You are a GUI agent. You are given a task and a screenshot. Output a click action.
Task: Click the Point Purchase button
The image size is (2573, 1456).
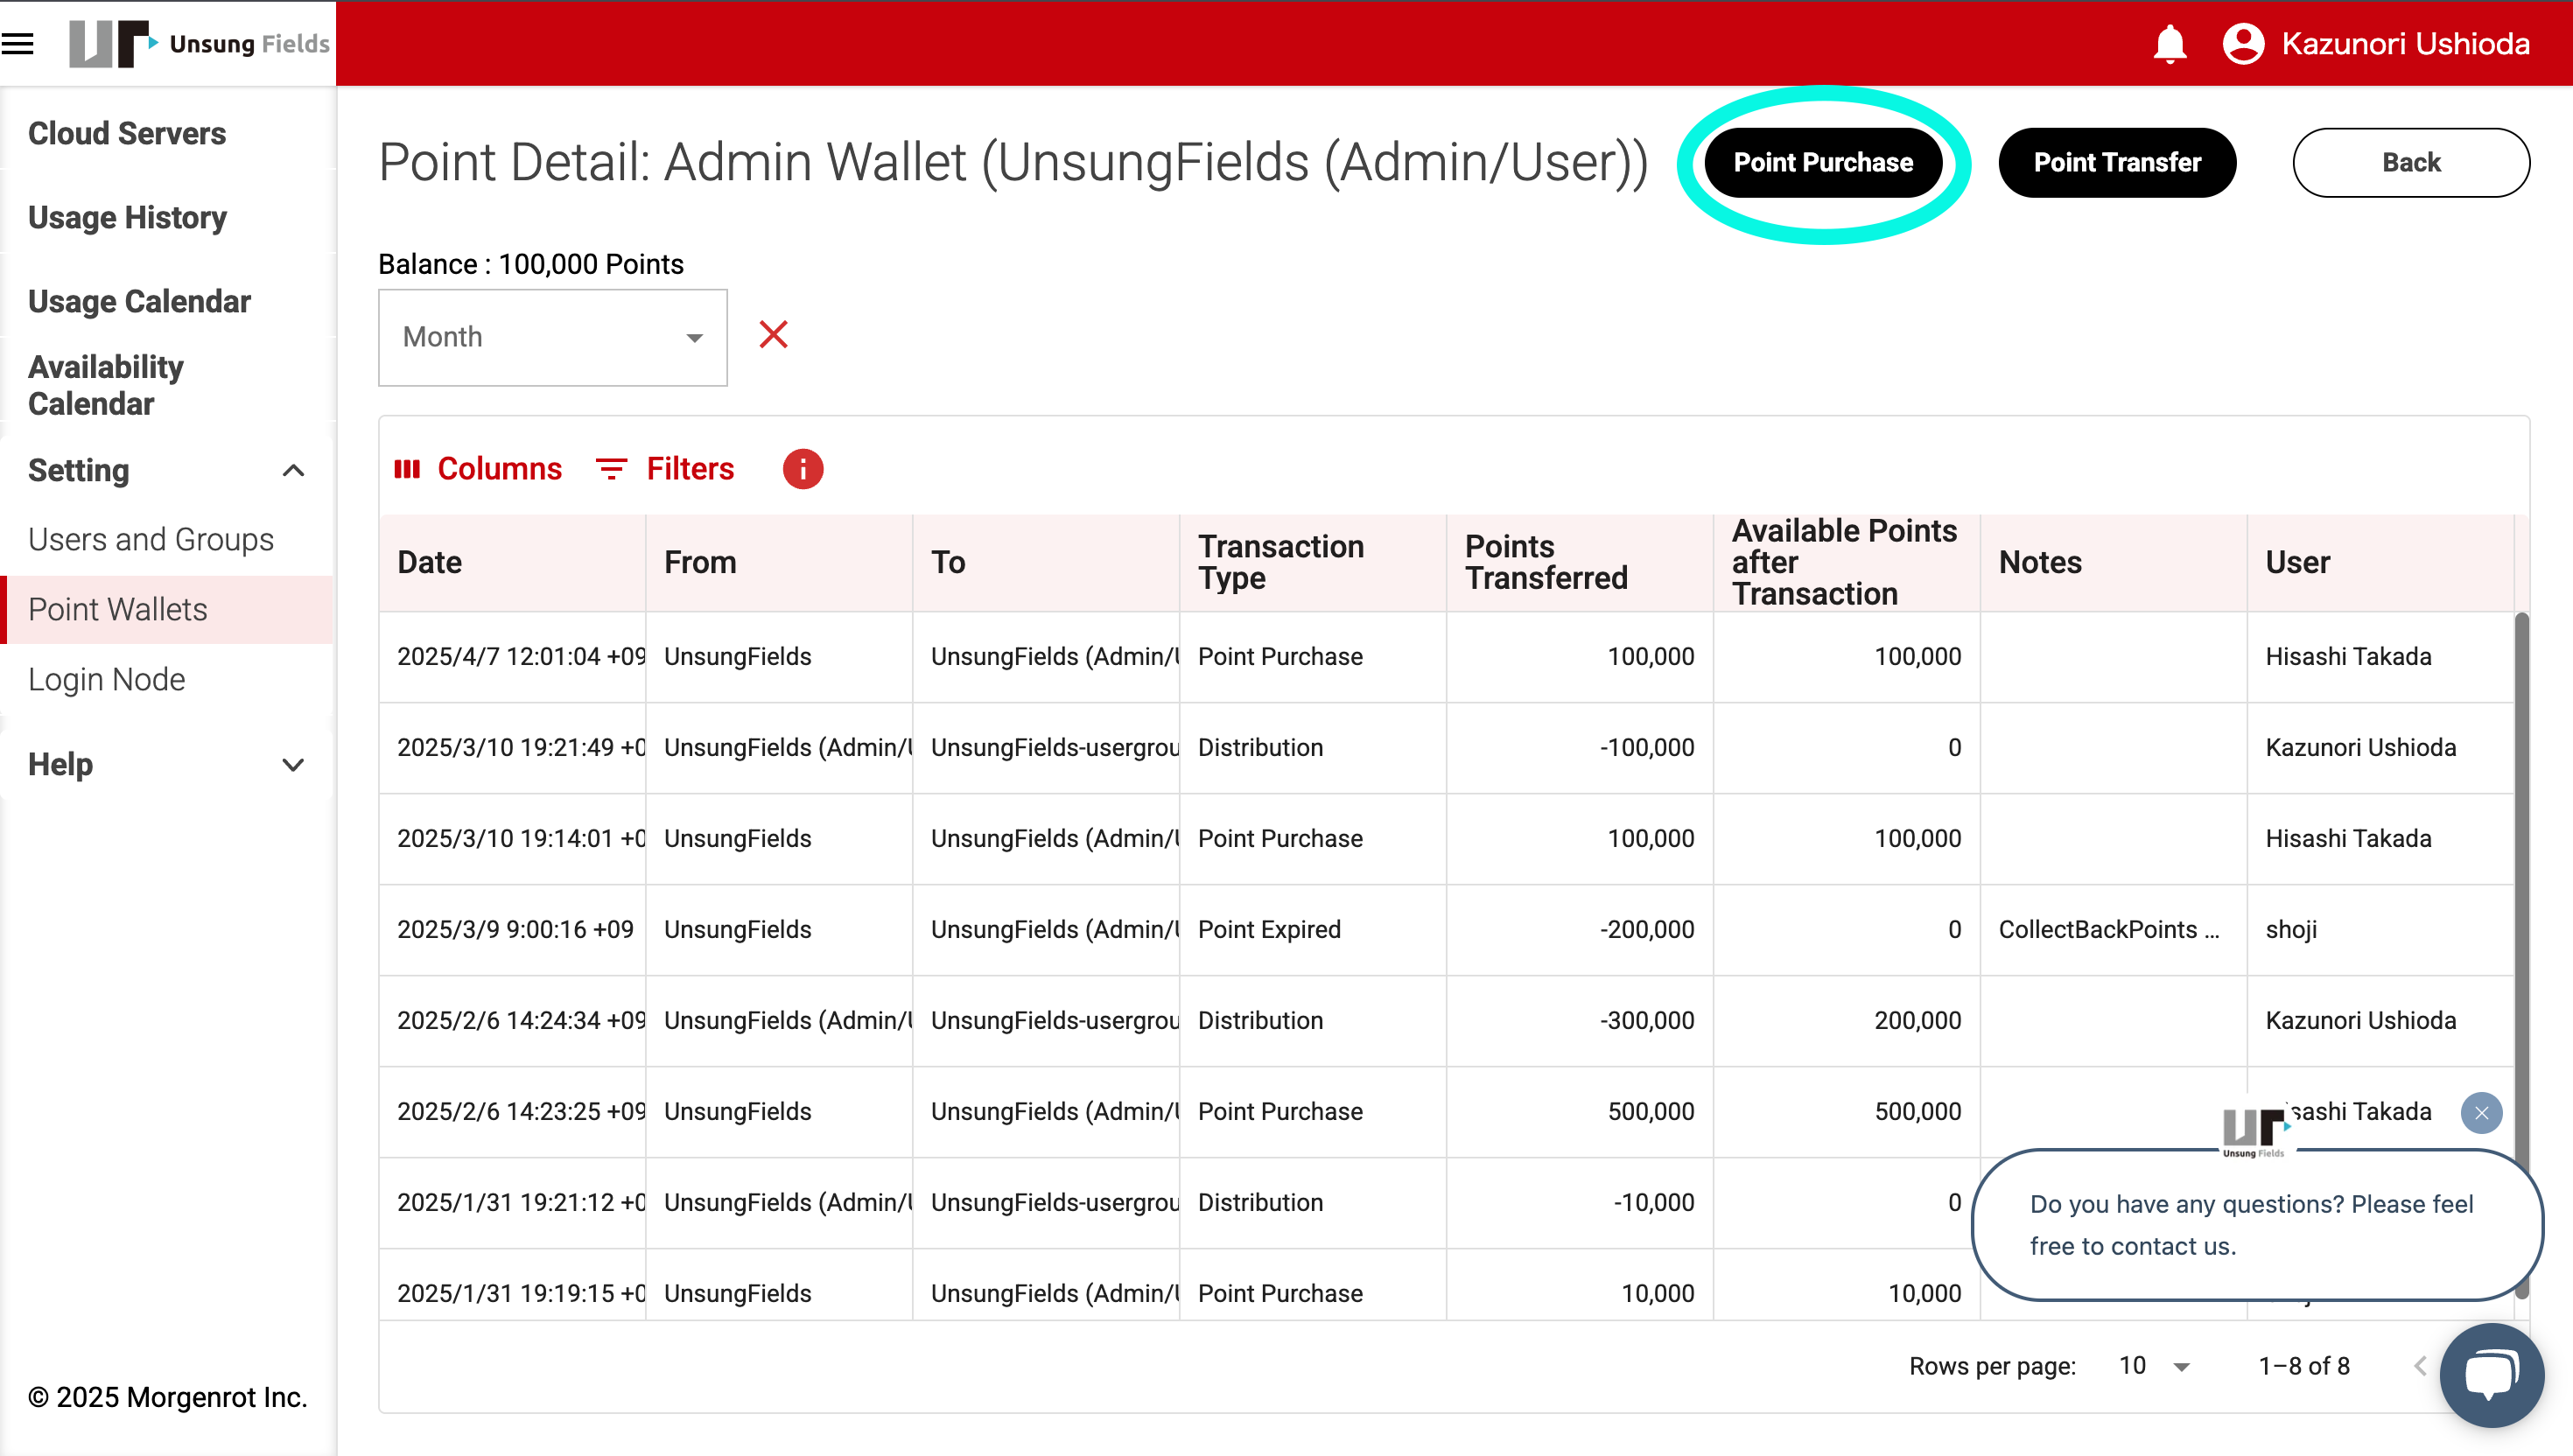[x=1822, y=162]
